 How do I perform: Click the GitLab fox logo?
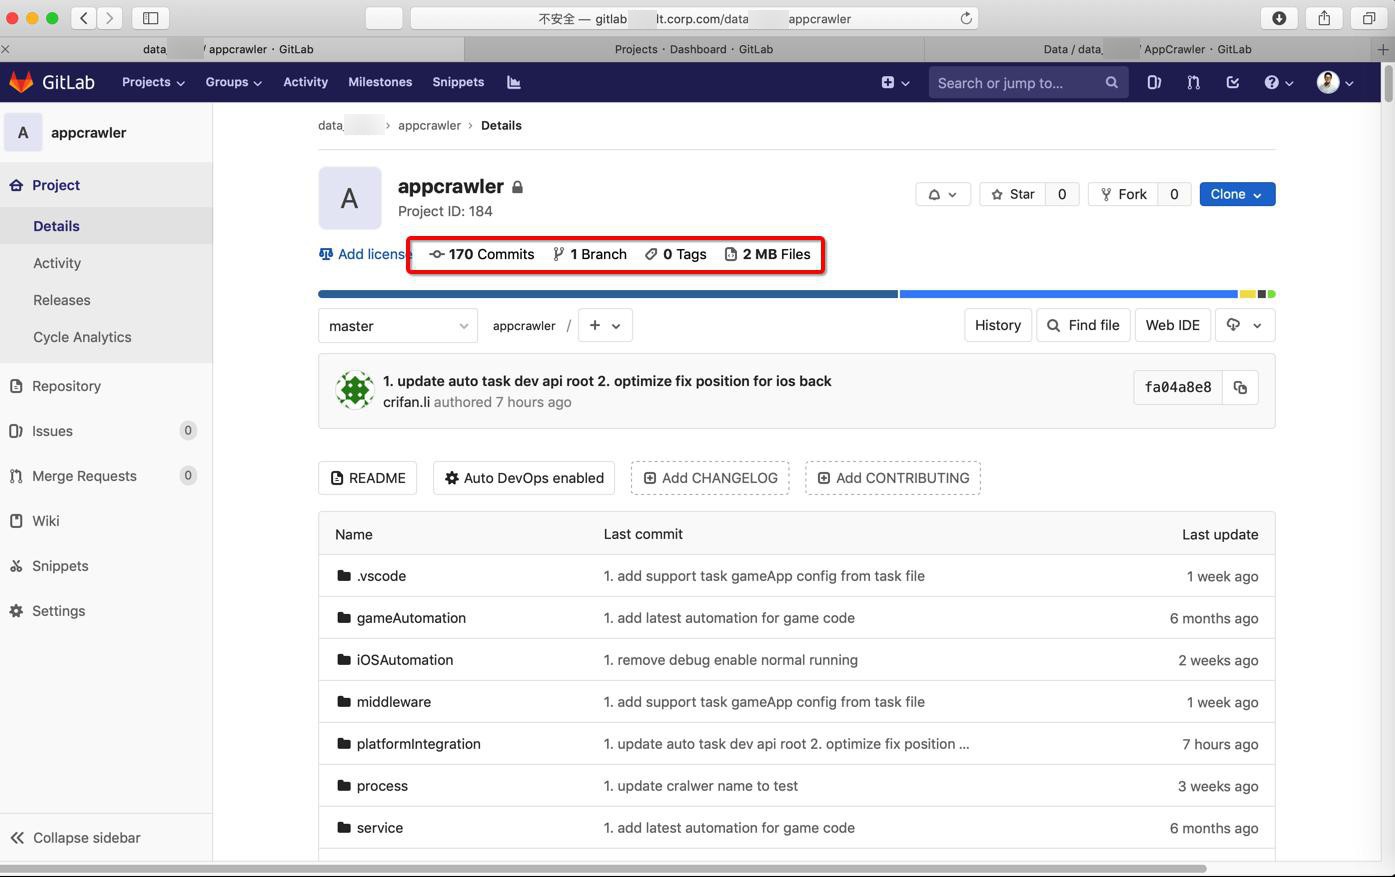point(21,82)
